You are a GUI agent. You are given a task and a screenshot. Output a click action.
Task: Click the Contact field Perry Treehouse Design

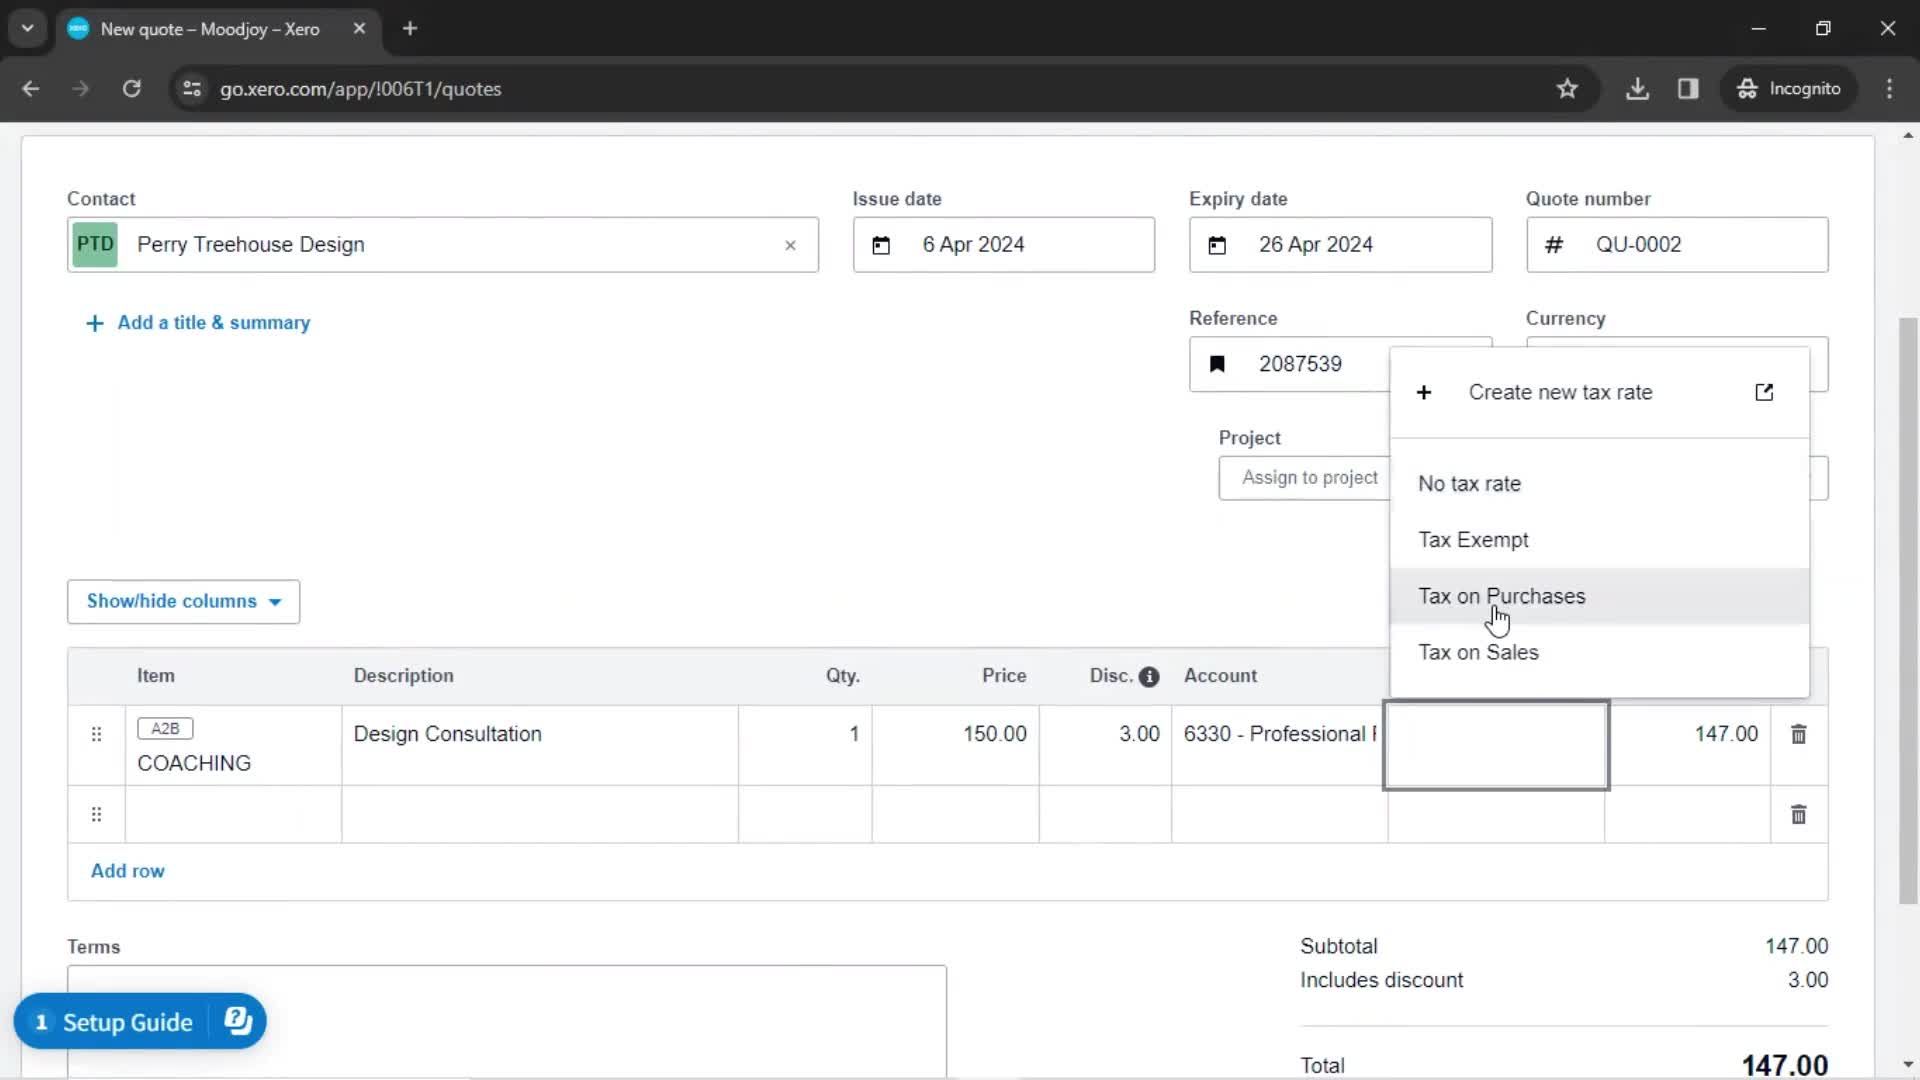coord(443,245)
